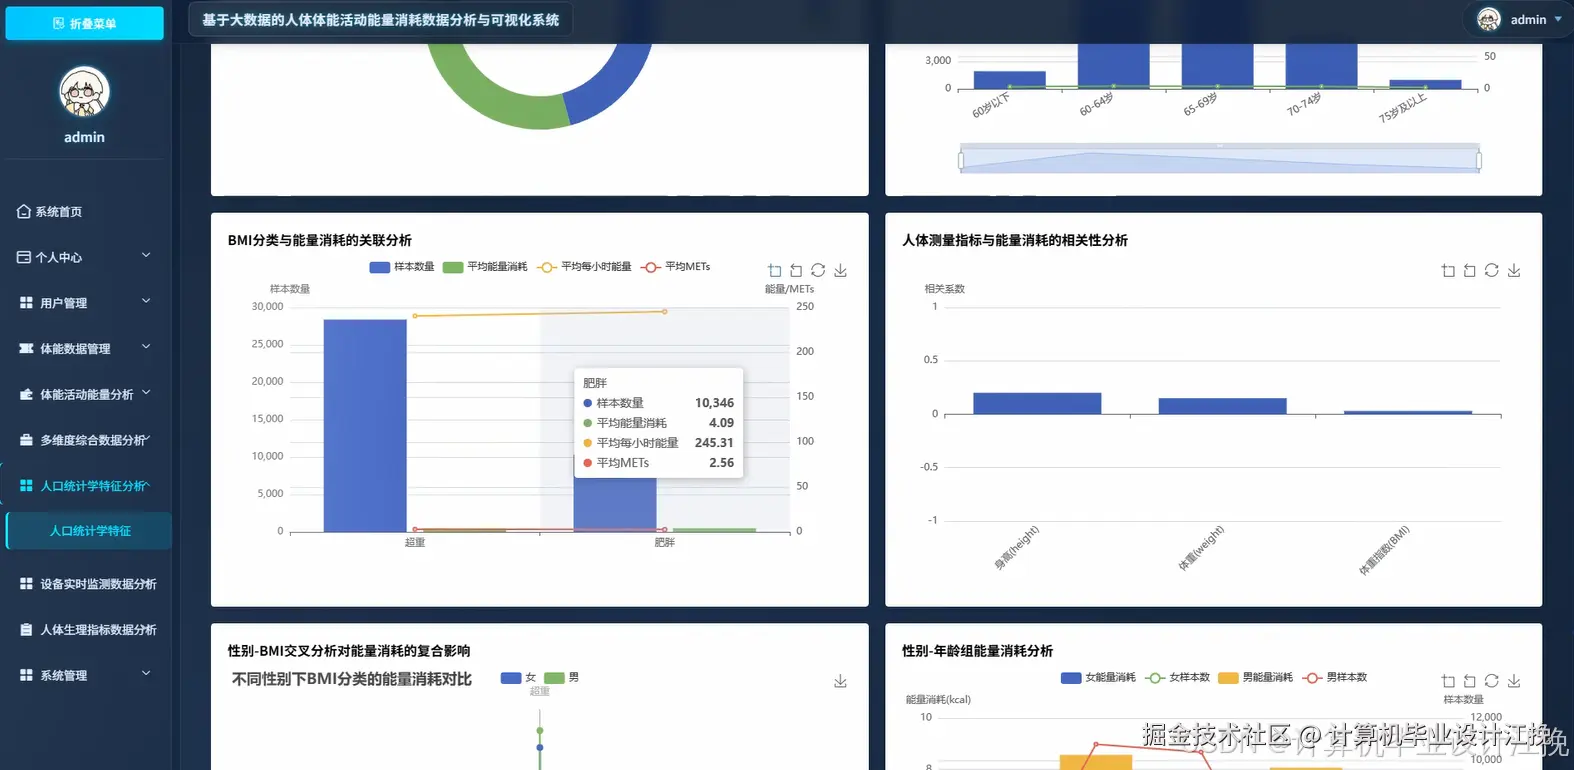Download BMI分类与能量消耗 chart as image

(x=841, y=271)
